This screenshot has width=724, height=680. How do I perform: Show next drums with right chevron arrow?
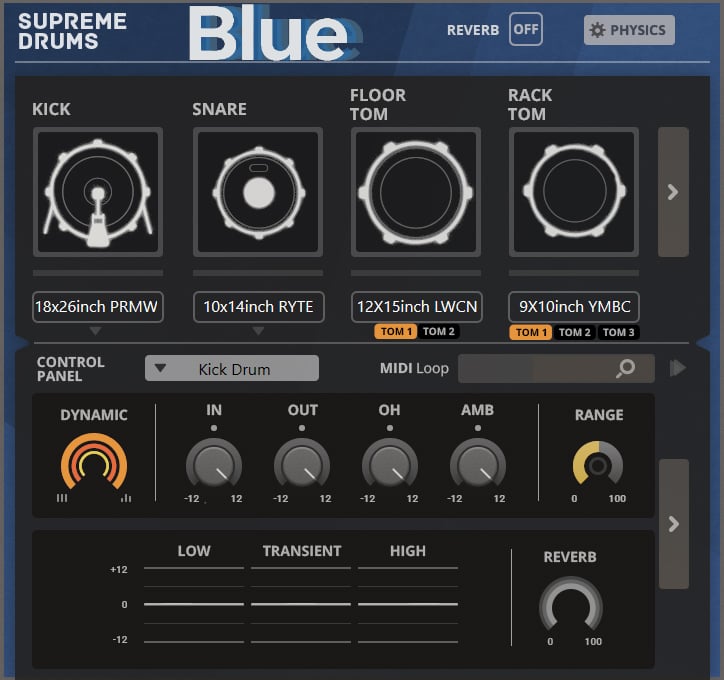(x=673, y=192)
